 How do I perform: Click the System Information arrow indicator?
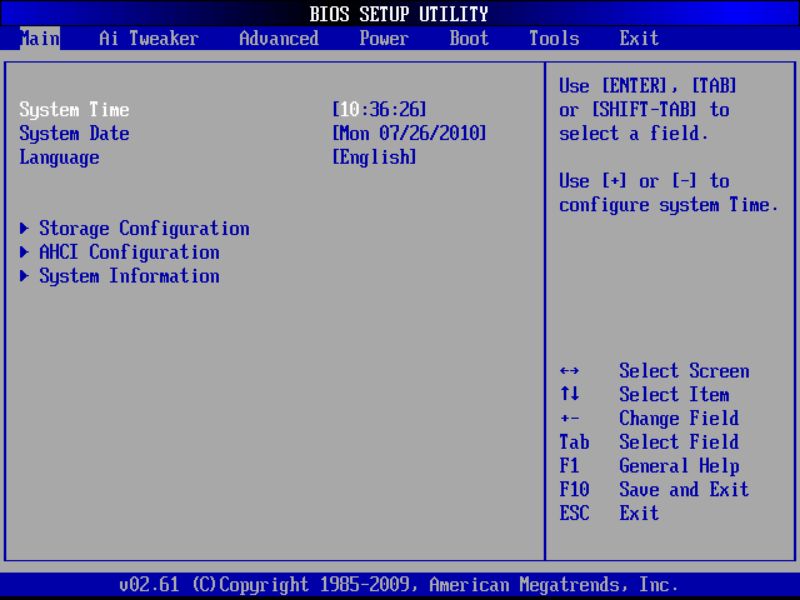point(24,276)
